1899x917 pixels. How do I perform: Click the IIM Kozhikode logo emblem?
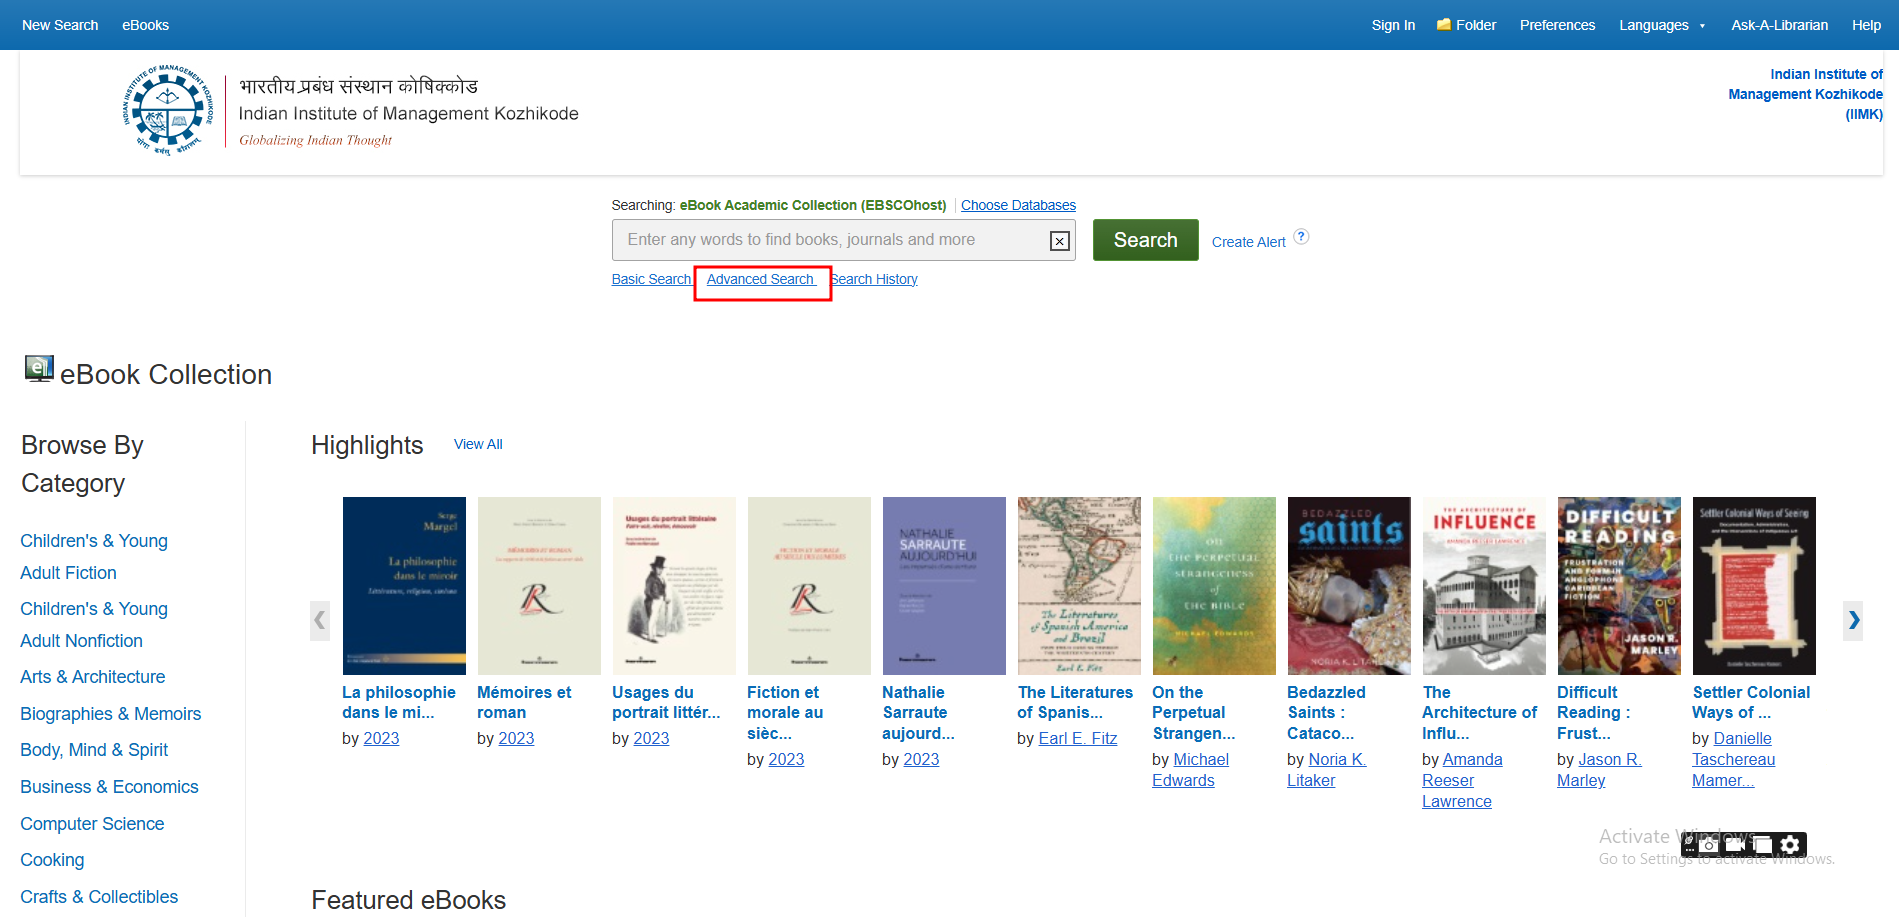[168, 110]
